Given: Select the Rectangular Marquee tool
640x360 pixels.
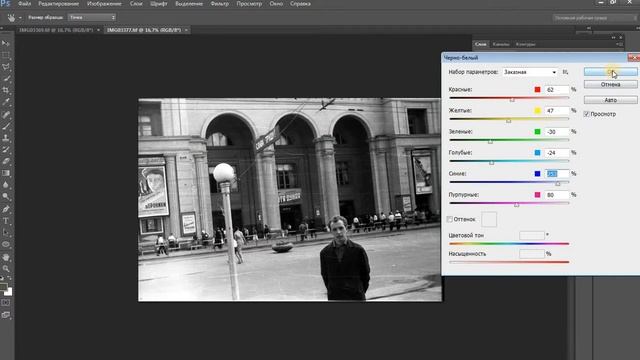Looking at the screenshot, I should point(6,55).
